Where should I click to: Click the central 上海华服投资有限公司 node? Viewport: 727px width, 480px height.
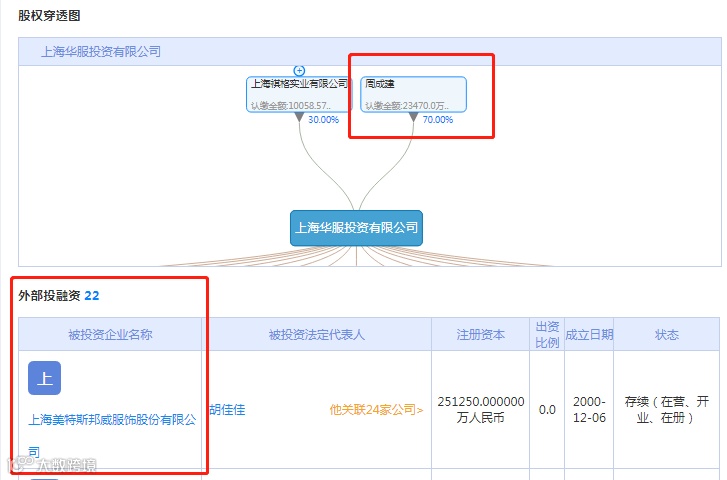pos(356,228)
